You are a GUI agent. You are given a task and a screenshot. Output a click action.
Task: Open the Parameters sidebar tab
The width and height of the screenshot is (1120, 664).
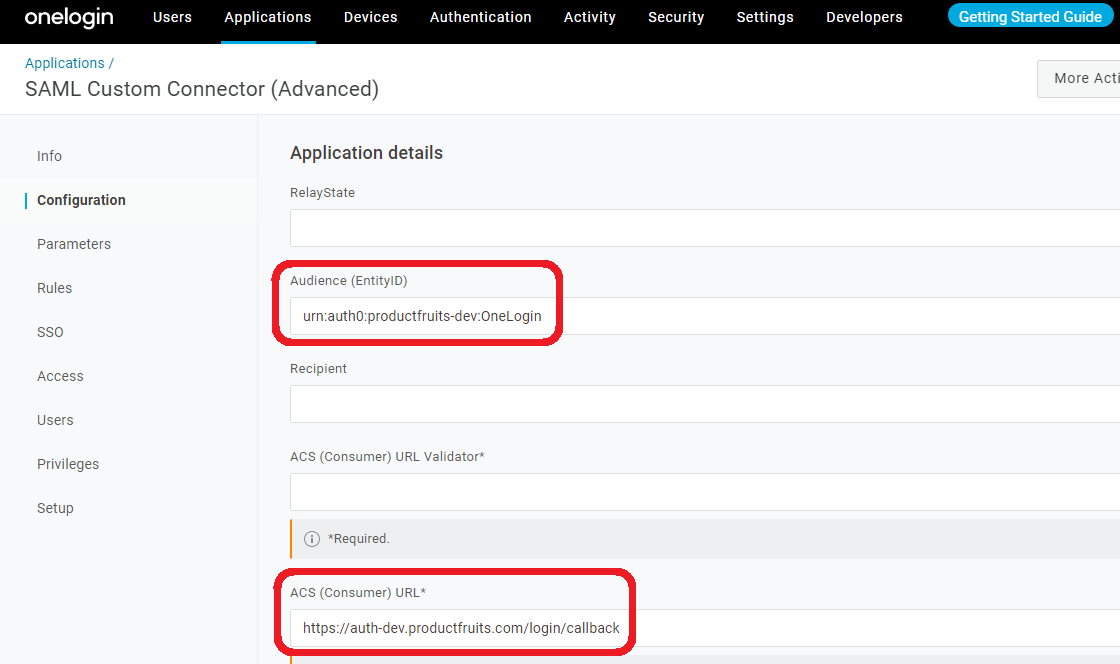pyautogui.click(x=74, y=244)
